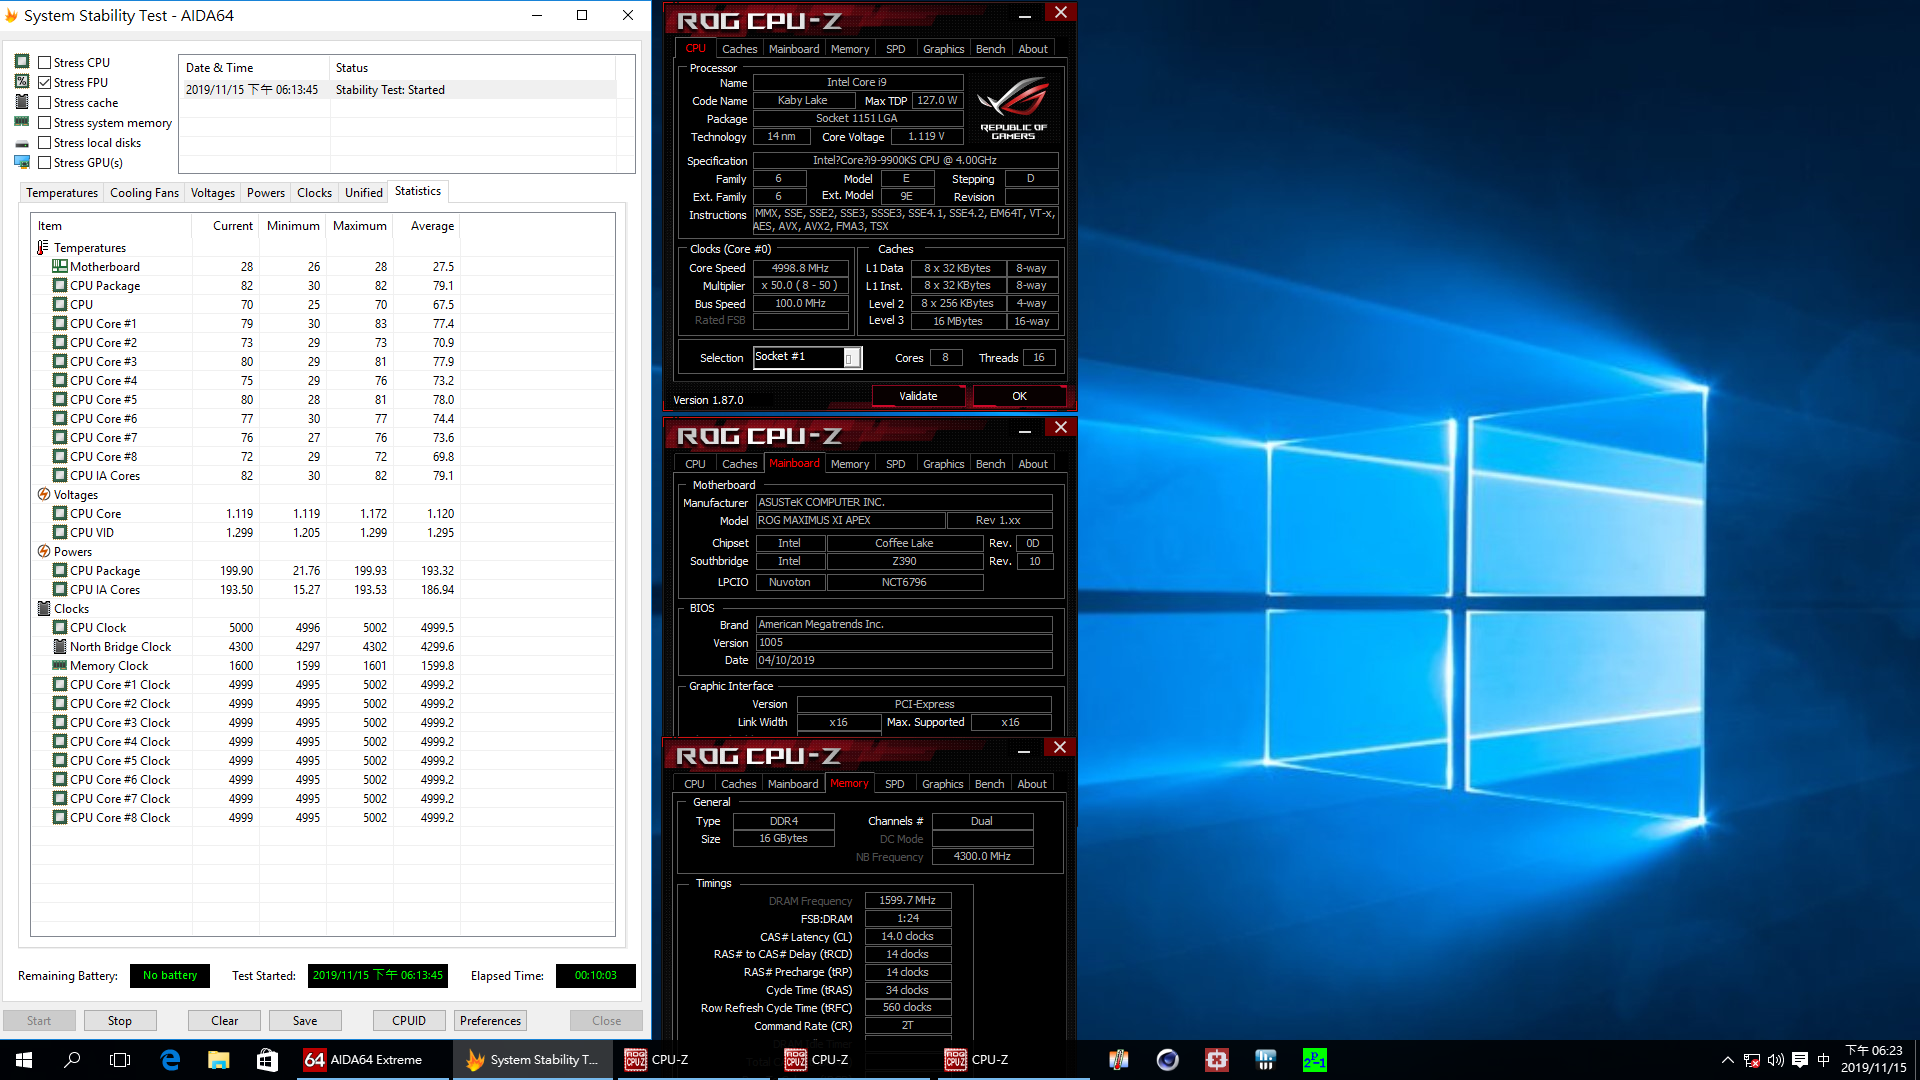Open volume control tray icon
The image size is (1920, 1080).
(x=1776, y=1060)
